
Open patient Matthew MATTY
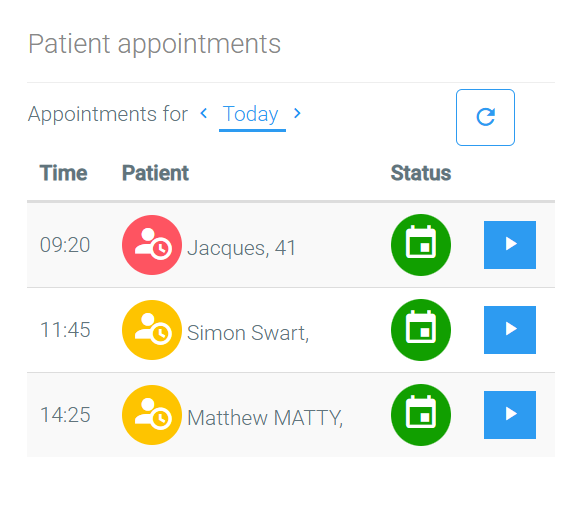coord(265,418)
